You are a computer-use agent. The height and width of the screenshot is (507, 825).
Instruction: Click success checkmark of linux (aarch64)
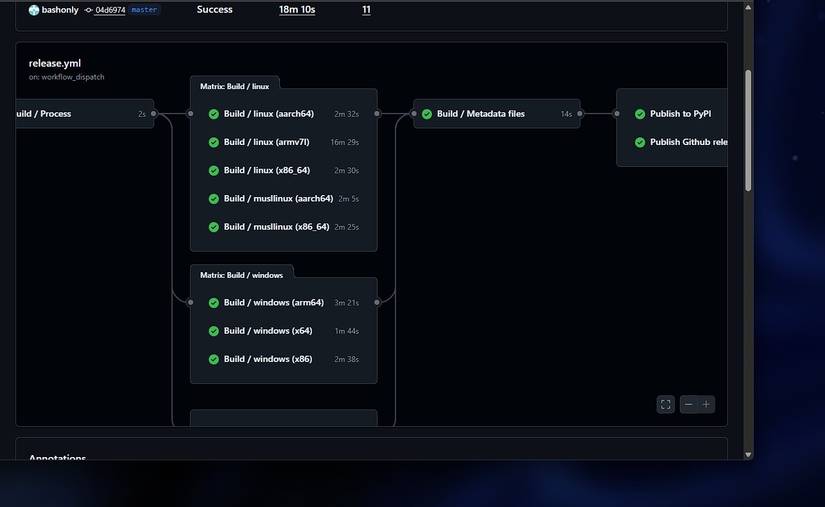tap(214, 114)
